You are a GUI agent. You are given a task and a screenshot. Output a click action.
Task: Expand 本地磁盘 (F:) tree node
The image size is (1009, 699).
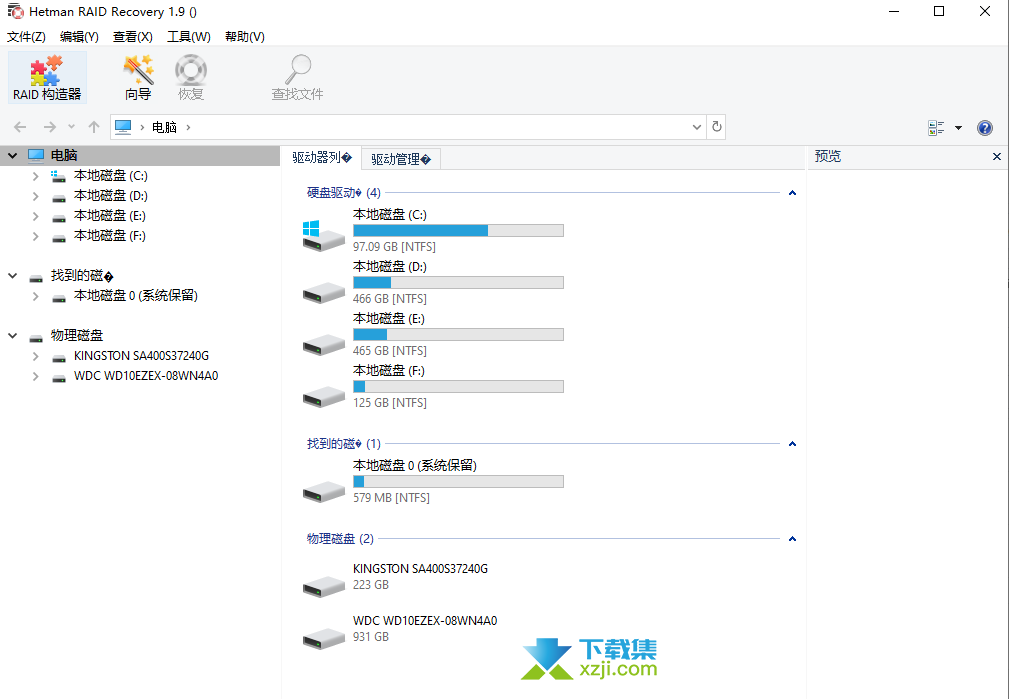tap(36, 236)
